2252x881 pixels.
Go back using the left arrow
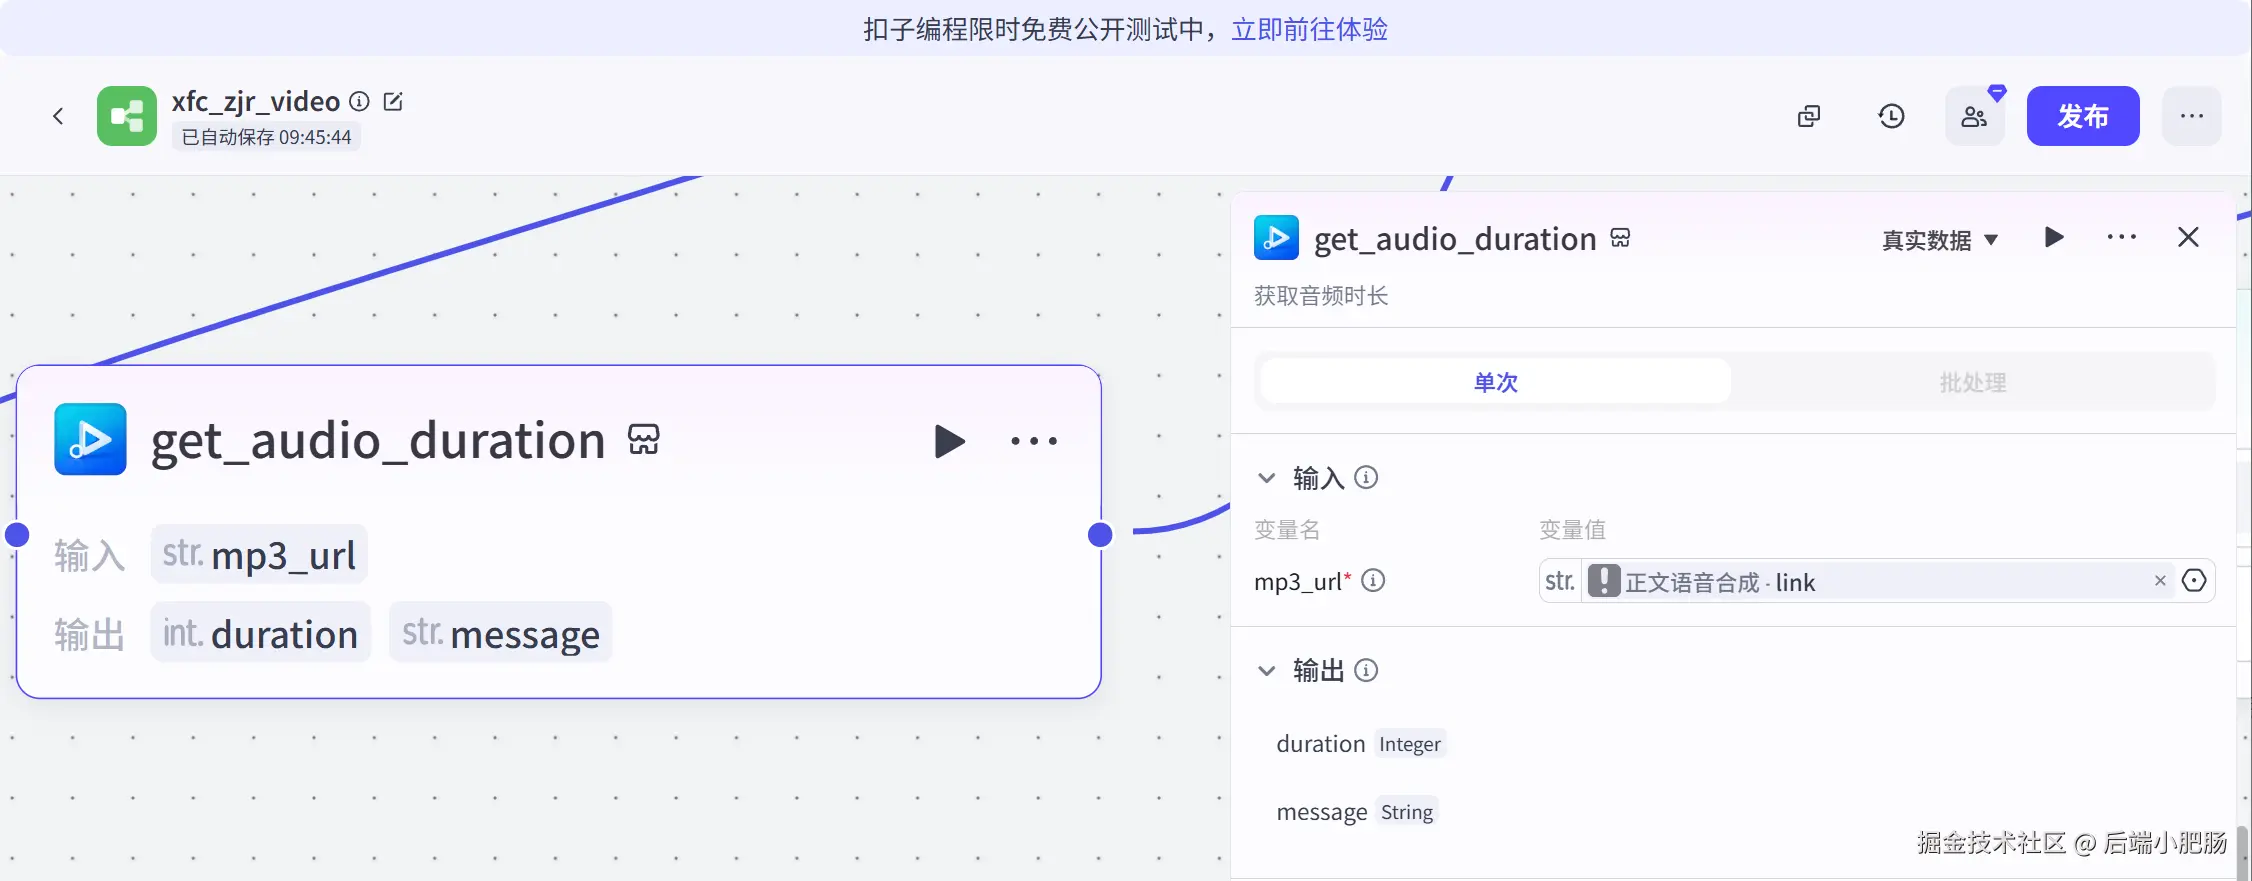[58, 116]
